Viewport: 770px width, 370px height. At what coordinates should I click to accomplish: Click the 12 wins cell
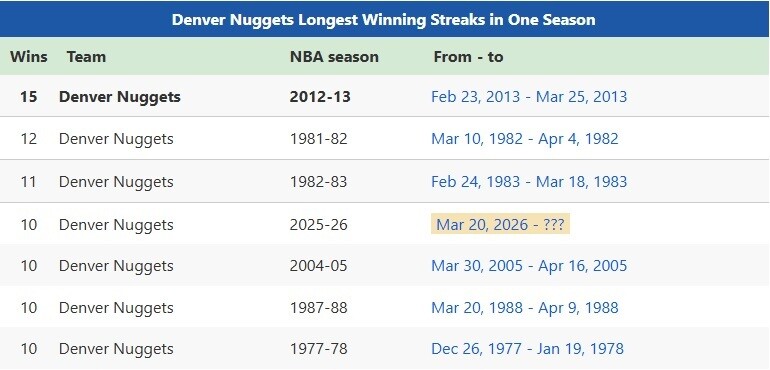click(28, 139)
